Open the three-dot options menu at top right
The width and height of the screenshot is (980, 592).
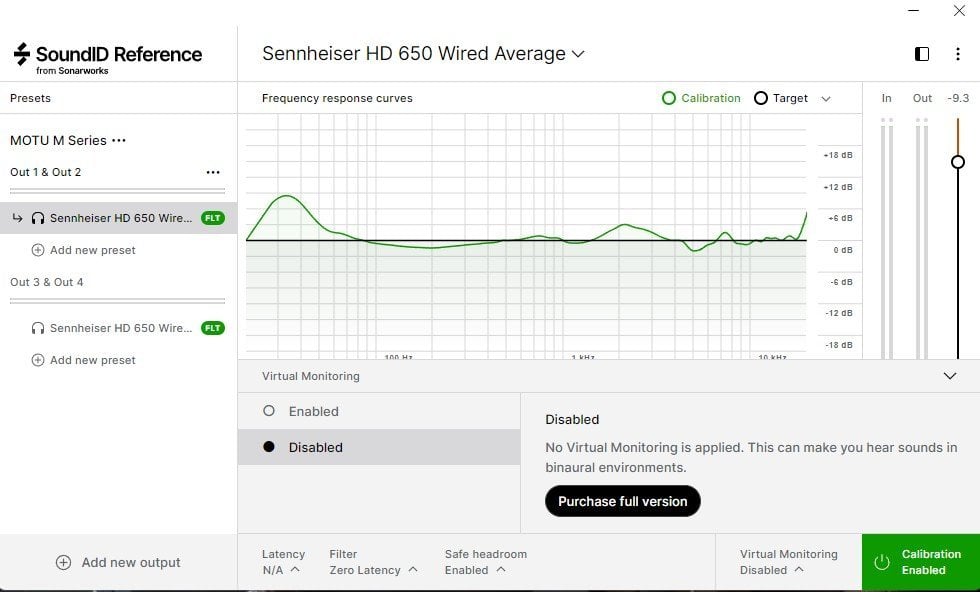(x=958, y=54)
